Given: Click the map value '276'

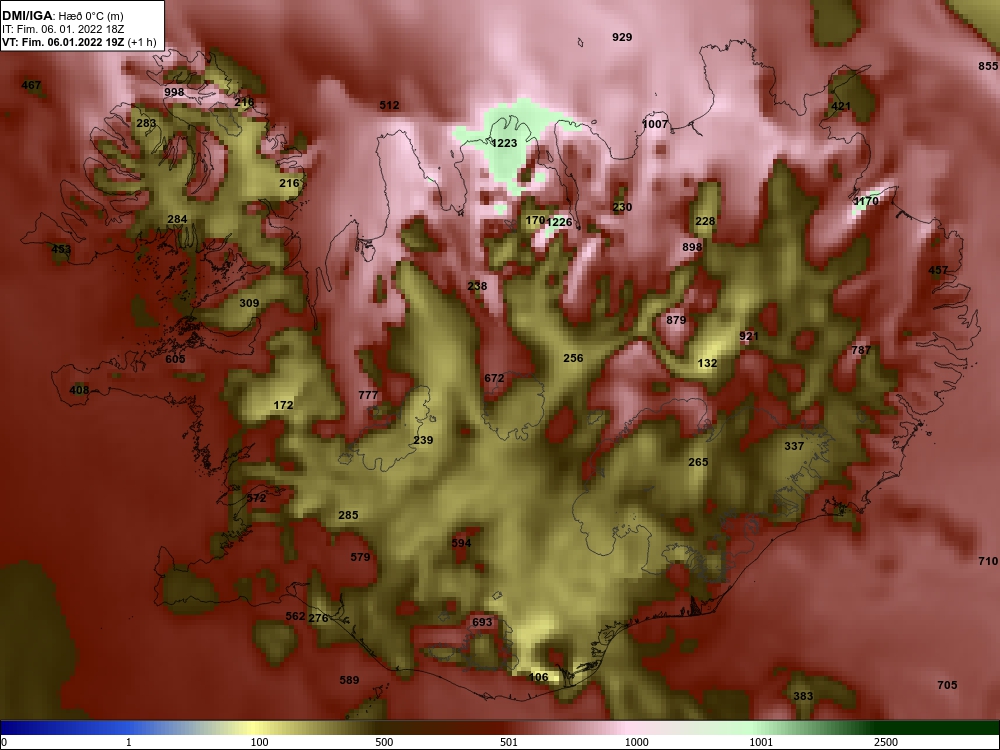Looking at the screenshot, I should point(318,617).
